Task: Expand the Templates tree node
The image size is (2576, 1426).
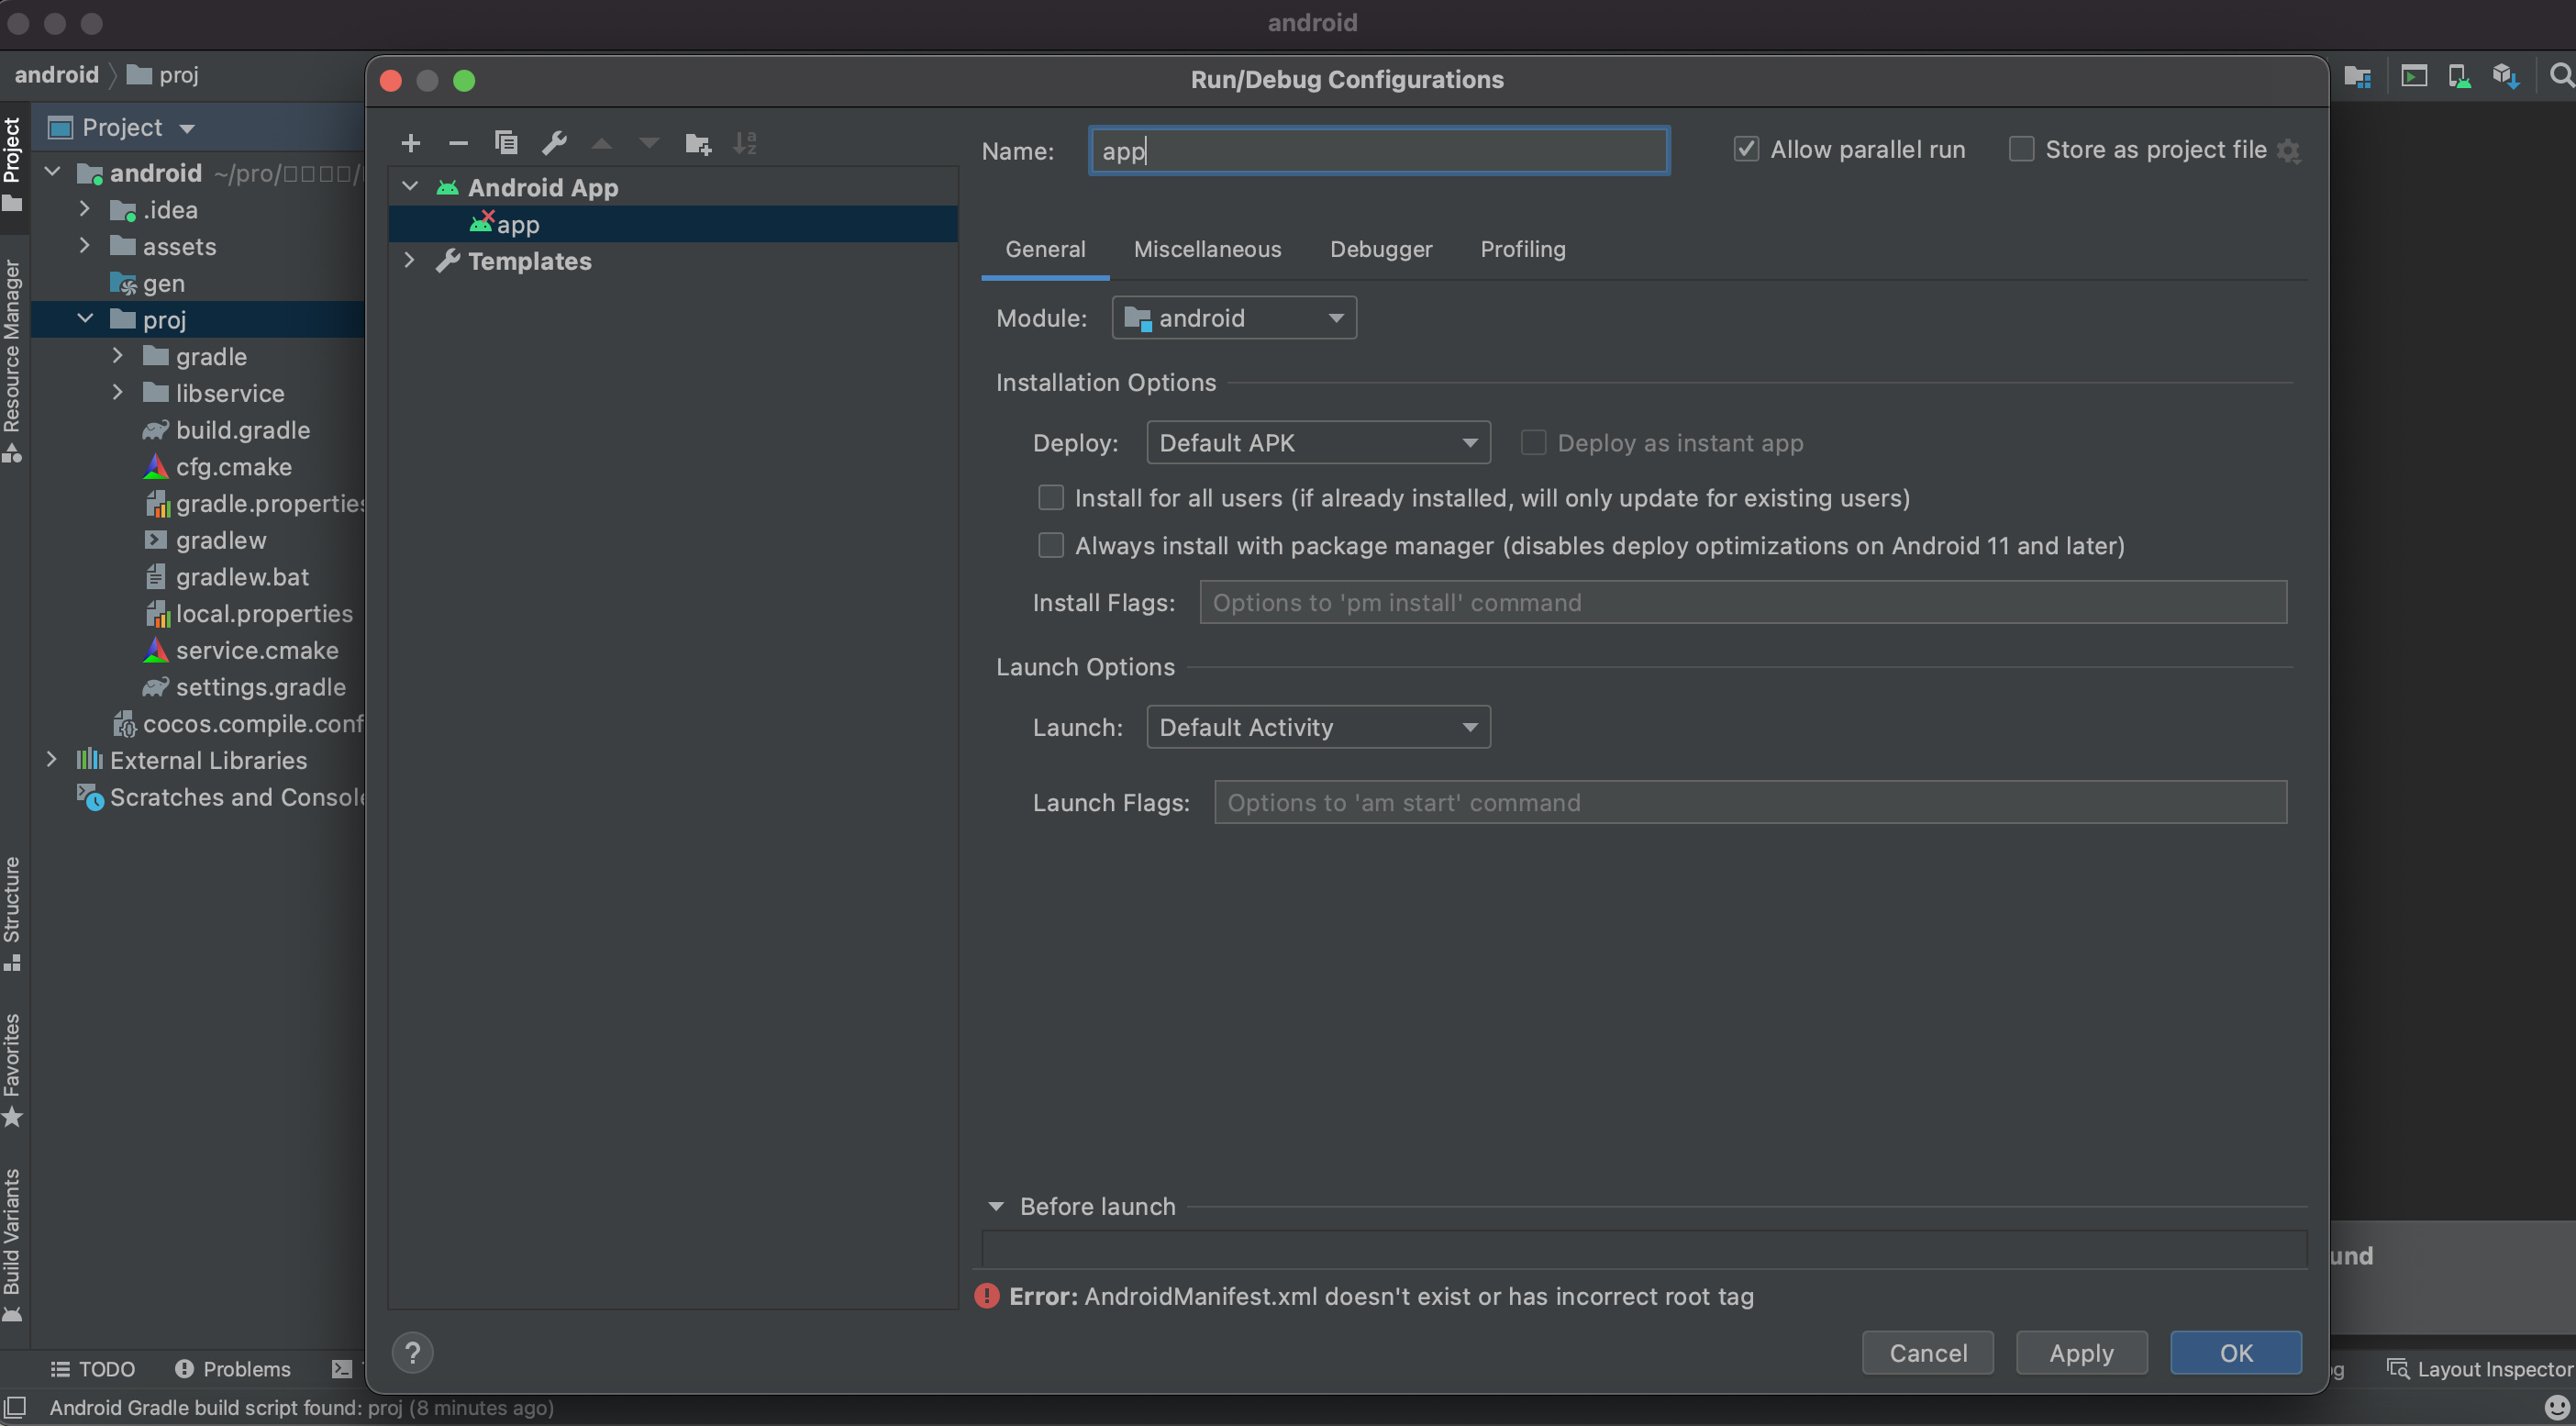Action: [x=410, y=261]
